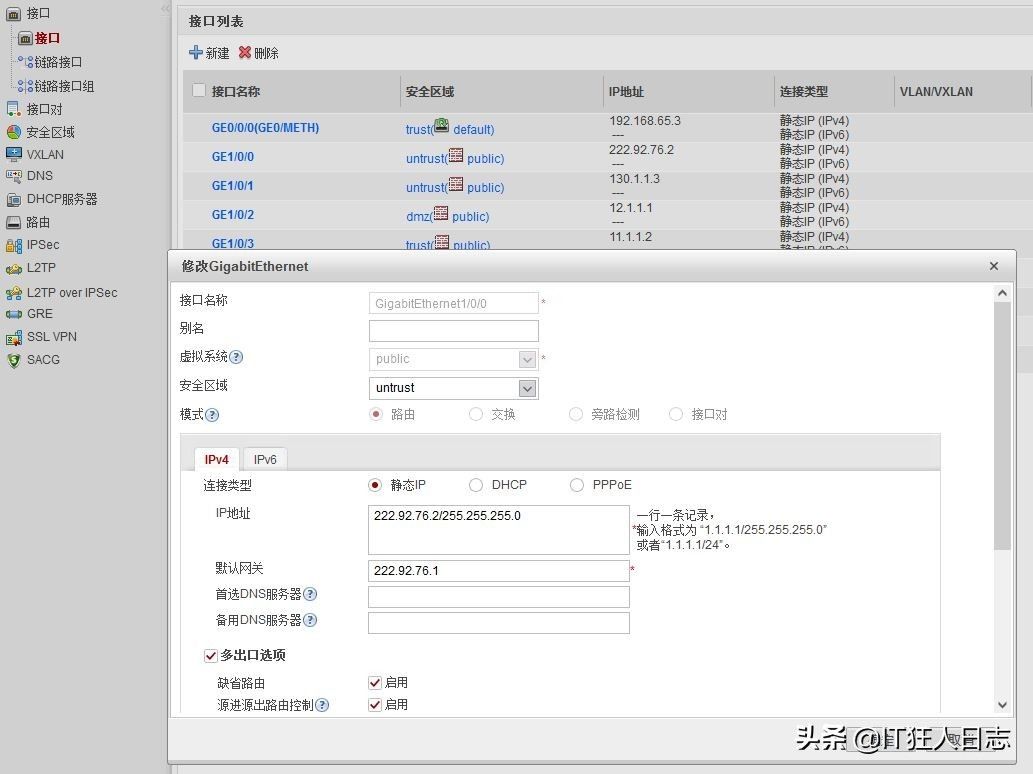1033x774 pixels.
Task: Switch to the IPv6 tab
Action: [265, 459]
